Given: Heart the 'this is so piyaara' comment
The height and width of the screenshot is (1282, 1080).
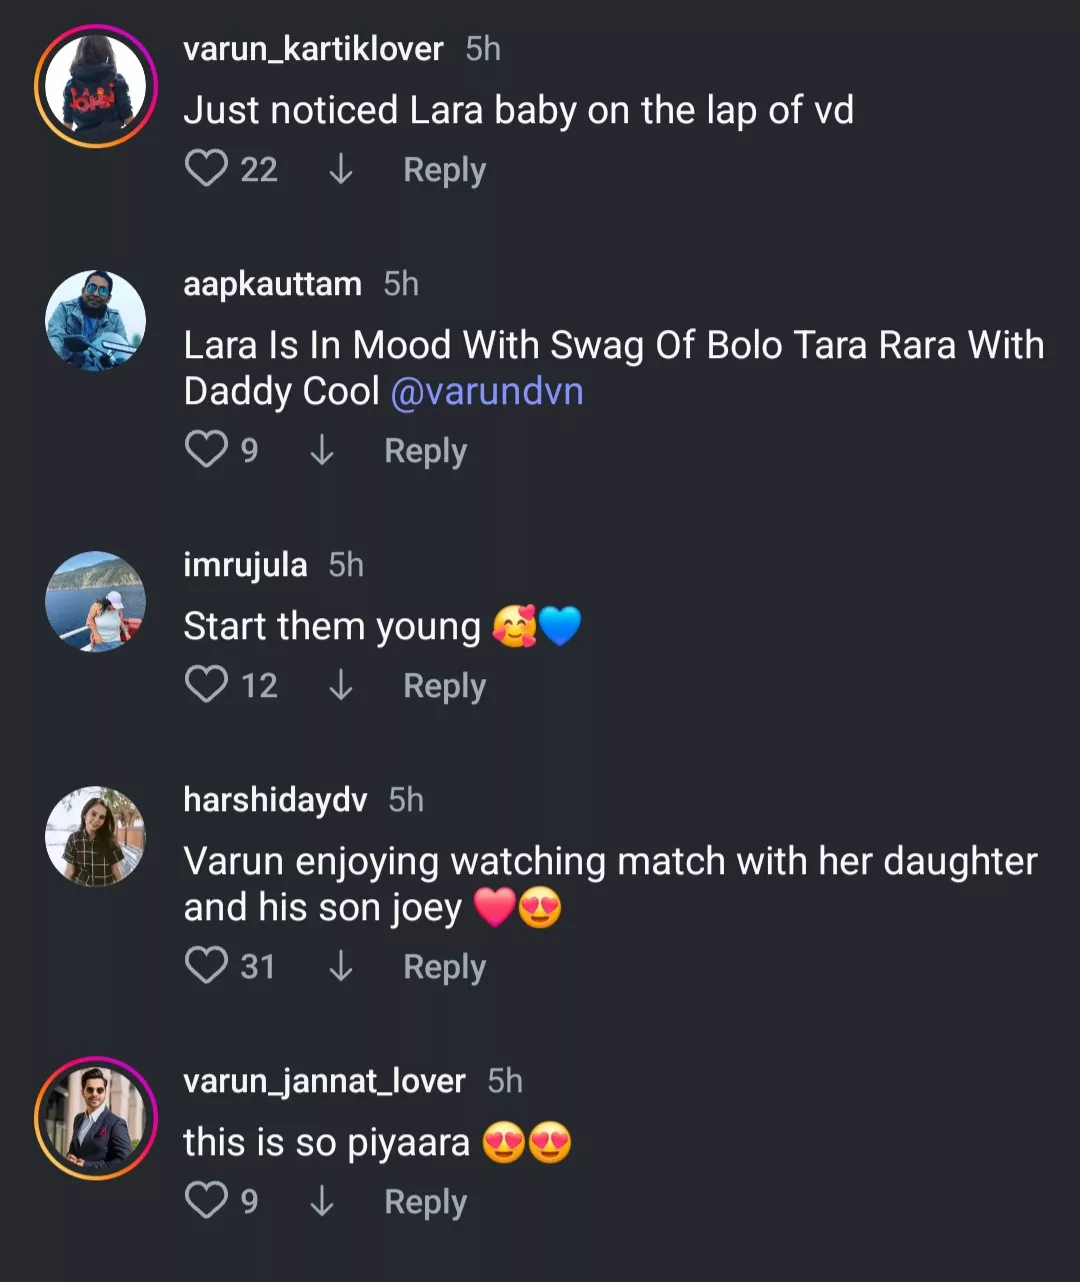Looking at the screenshot, I should pos(206,1201).
